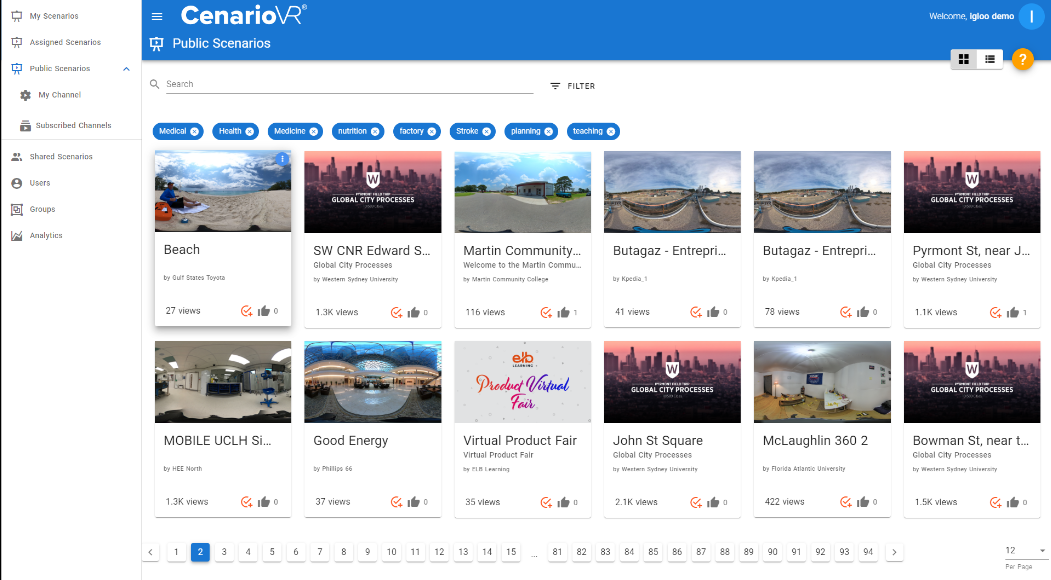Viewport: 1051px width, 580px height.
Task: Click the assign icon on the Beach card
Action: (246, 311)
